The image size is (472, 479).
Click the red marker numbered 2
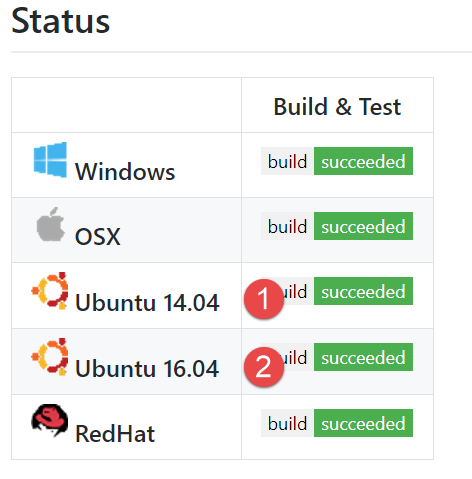click(x=264, y=367)
